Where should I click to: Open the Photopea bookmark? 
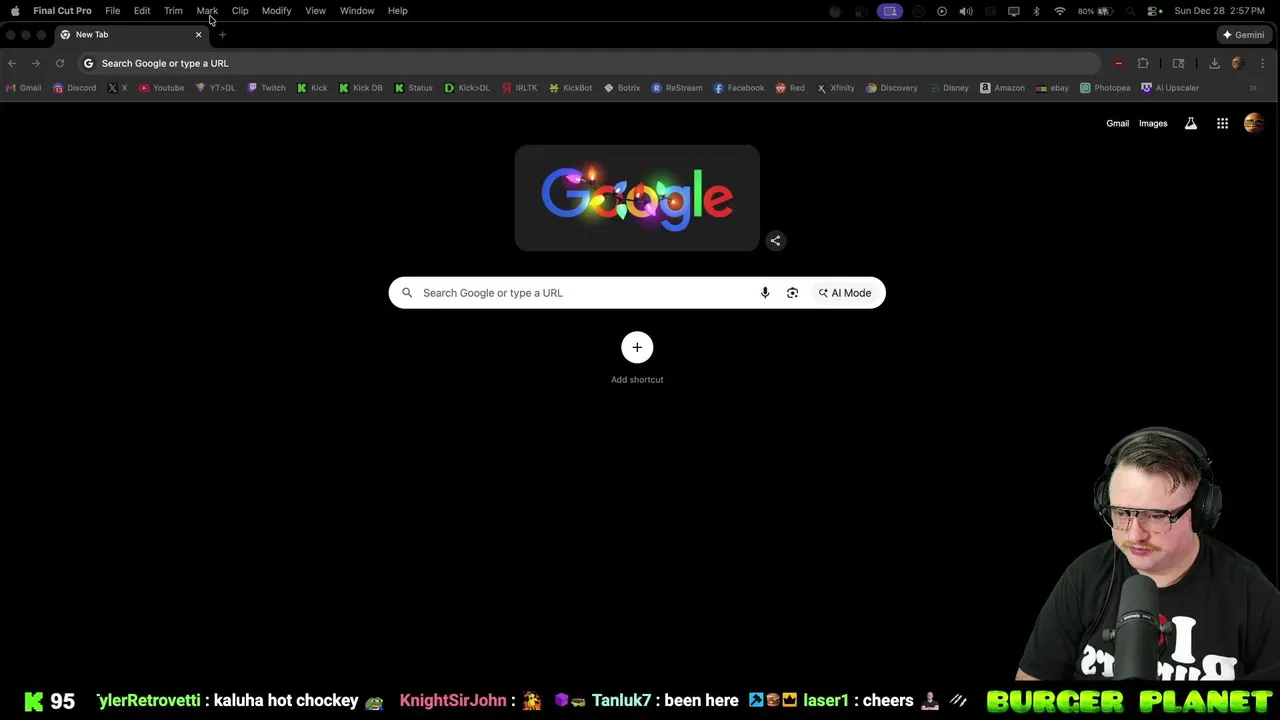[1105, 88]
